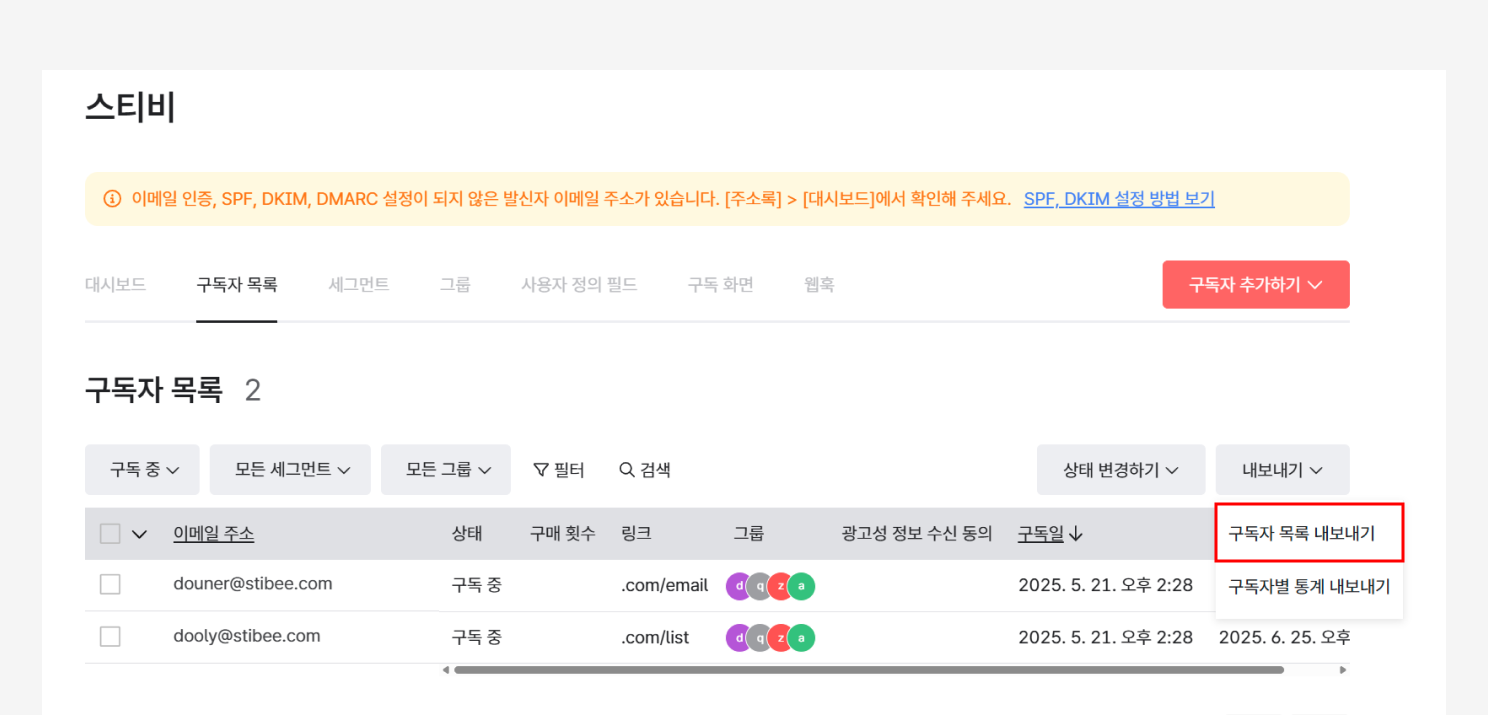Image resolution: width=1488 pixels, height=715 pixels.
Task: Open the 상태 변경하기 dropdown
Action: 1120,470
